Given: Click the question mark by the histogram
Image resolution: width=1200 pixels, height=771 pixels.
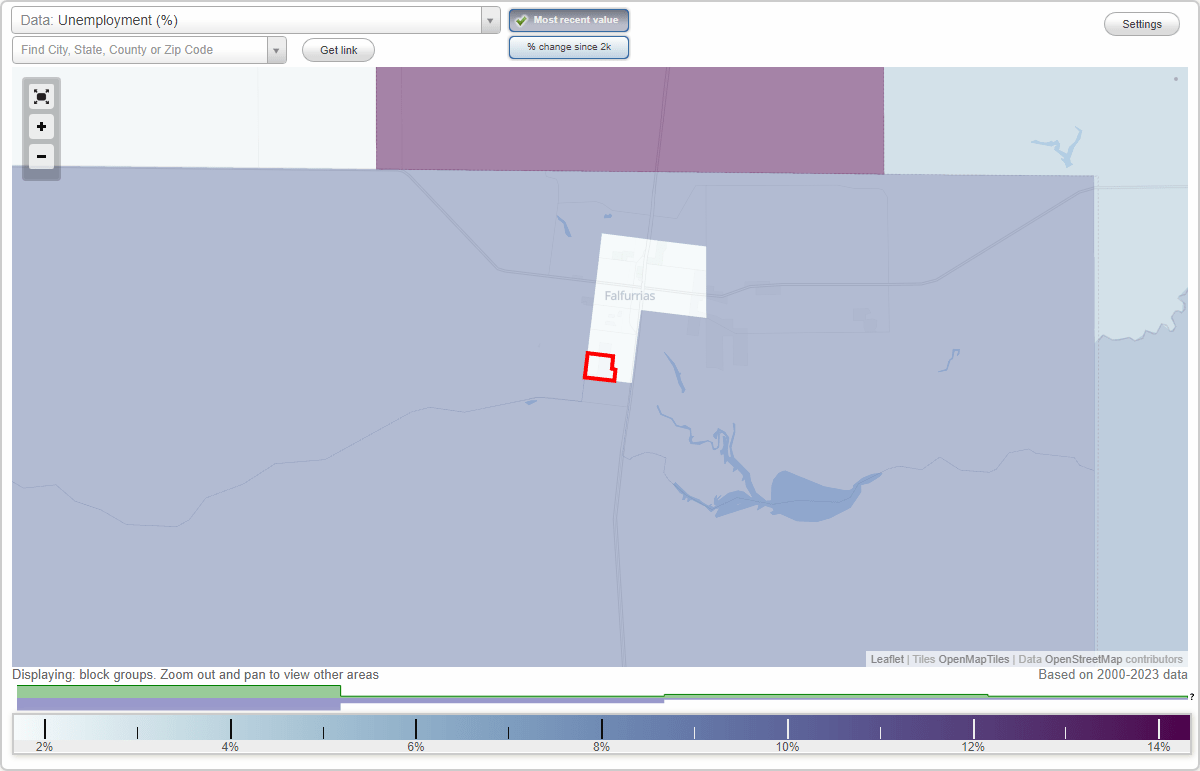Looking at the screenshot, I should coord(1192,696).
